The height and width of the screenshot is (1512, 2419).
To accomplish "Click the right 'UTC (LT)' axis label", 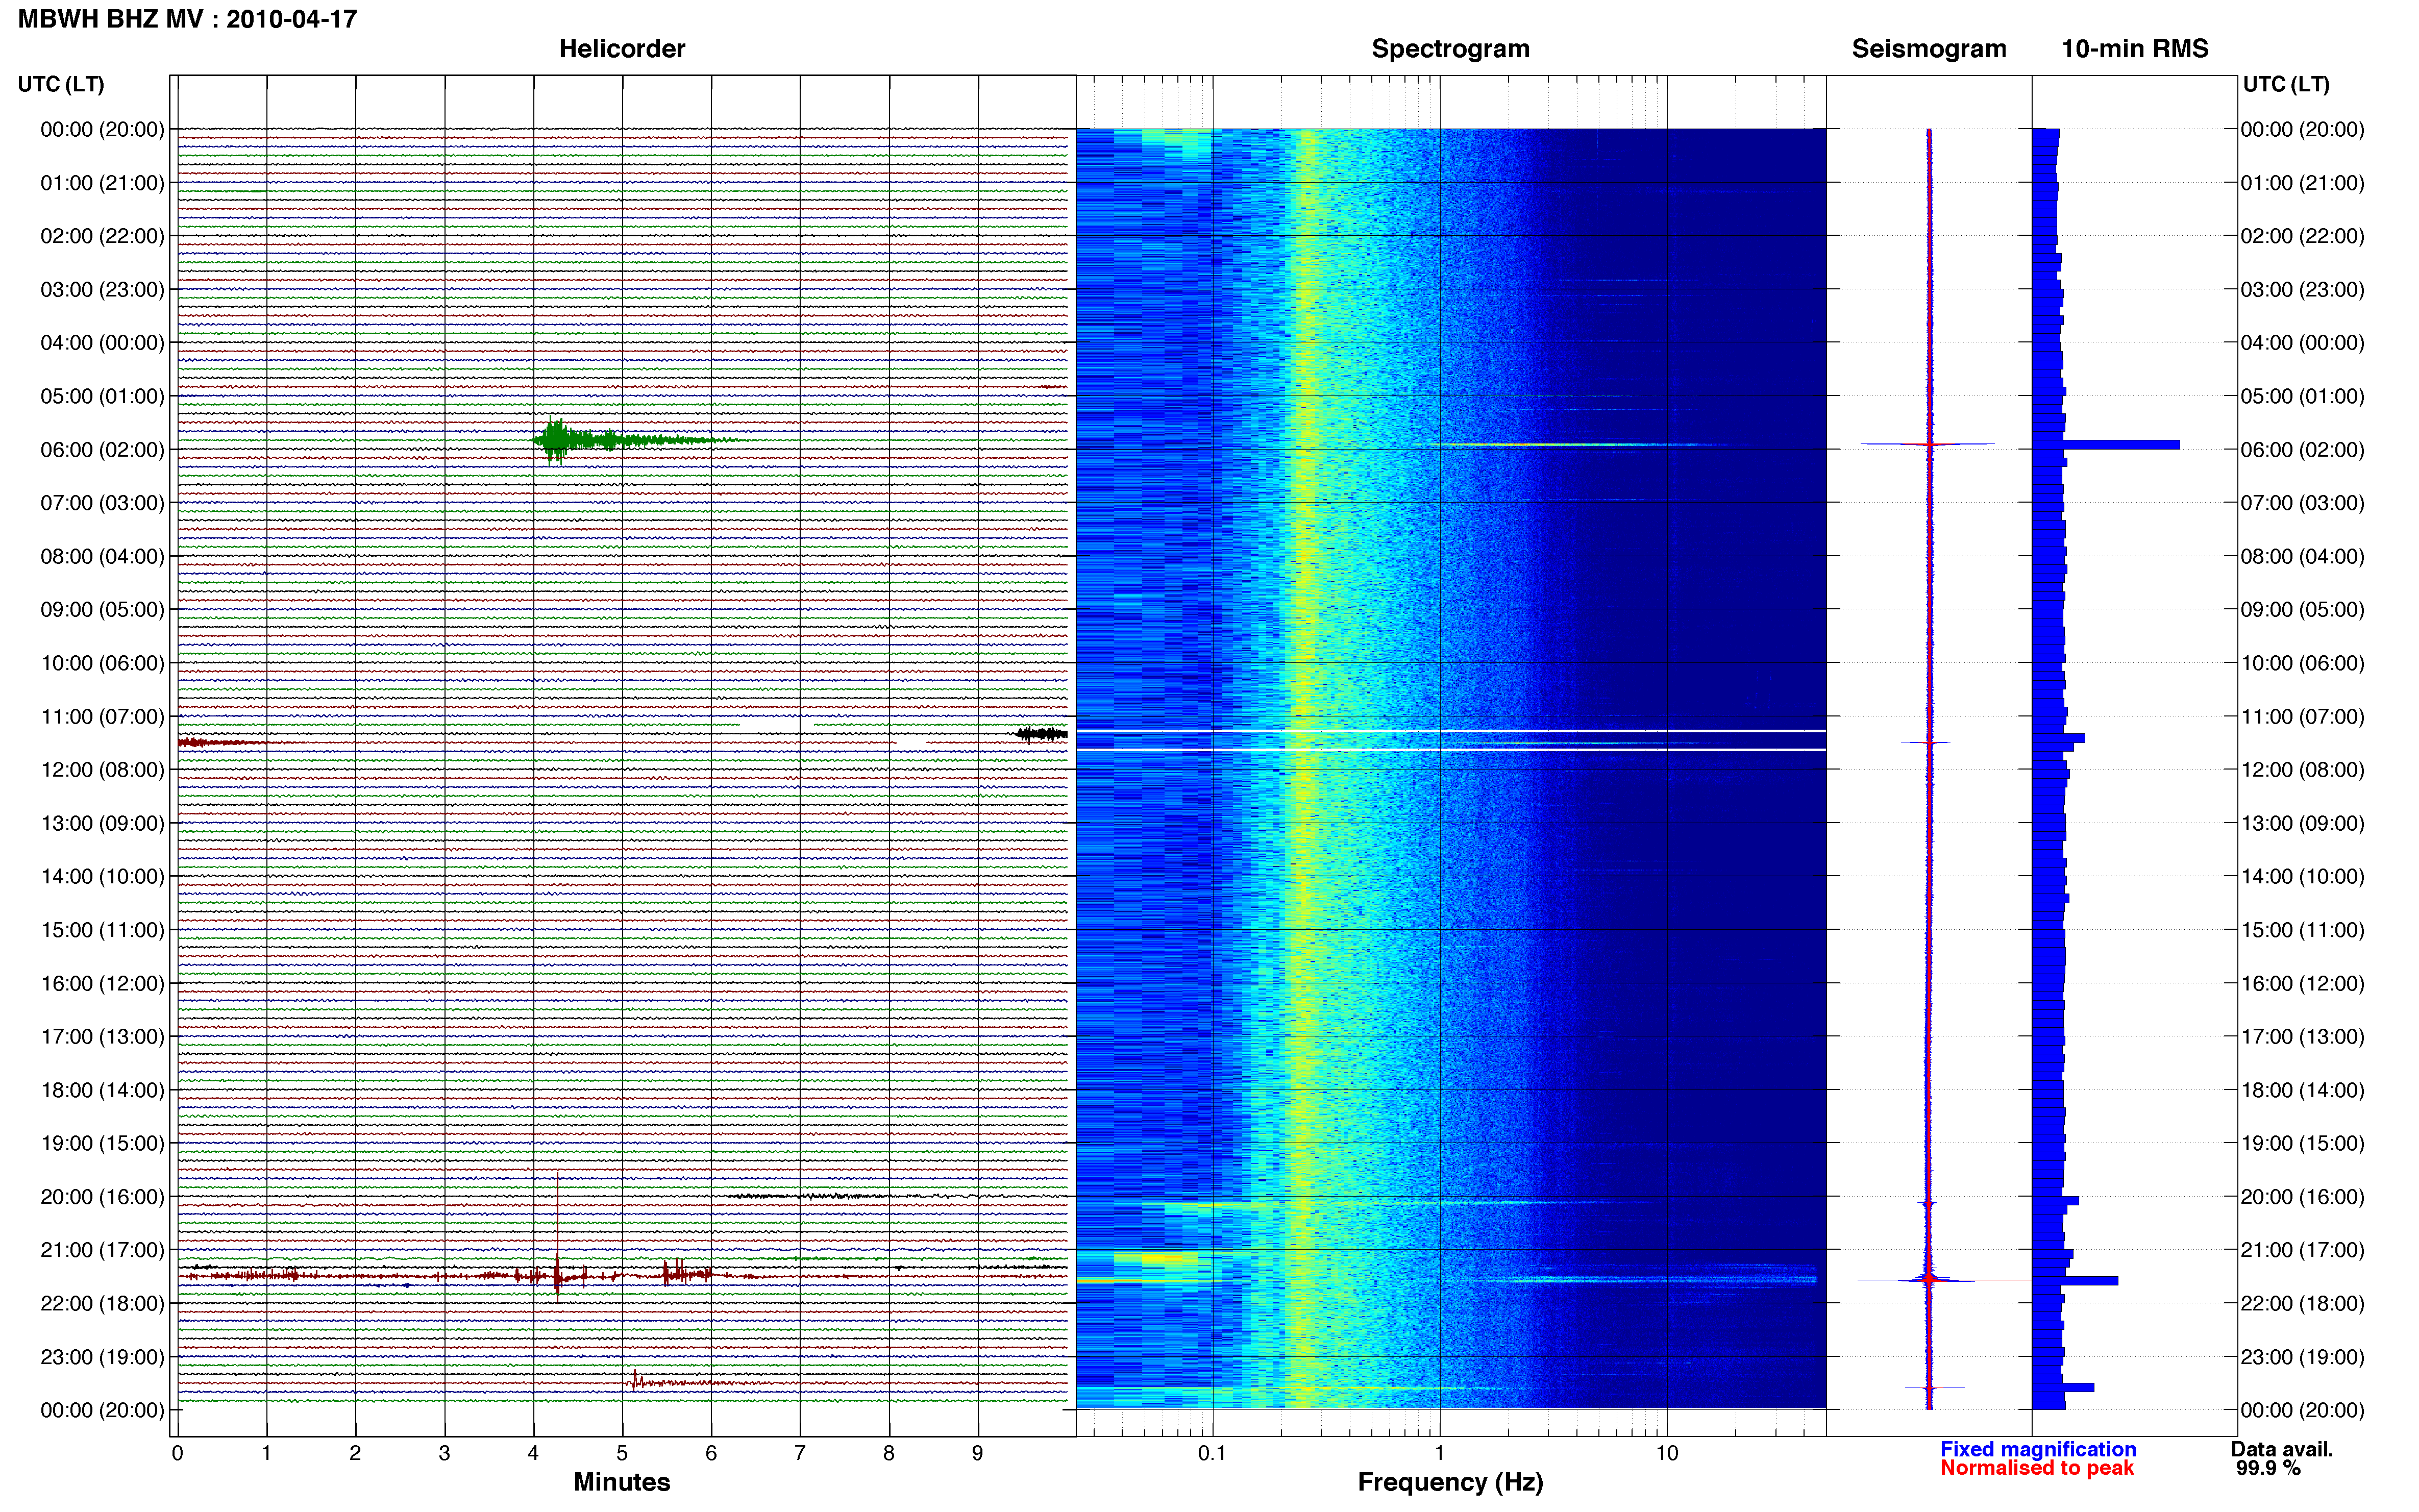I will 2286,84.
